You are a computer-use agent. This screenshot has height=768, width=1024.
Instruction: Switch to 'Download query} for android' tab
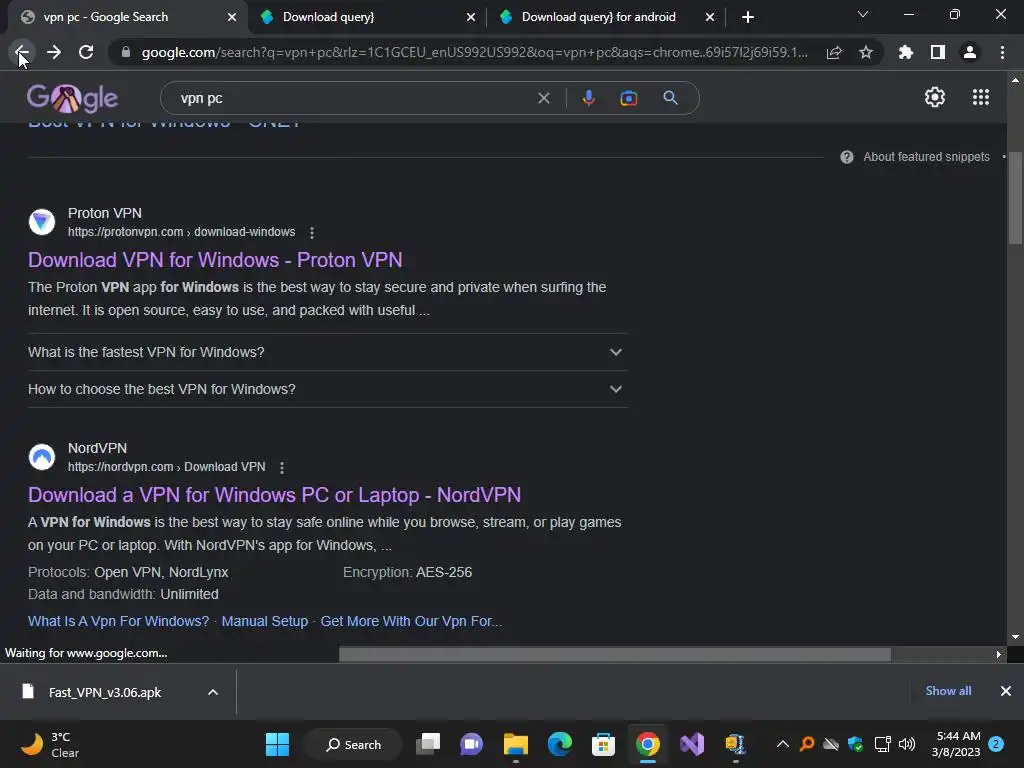point(606,17)
